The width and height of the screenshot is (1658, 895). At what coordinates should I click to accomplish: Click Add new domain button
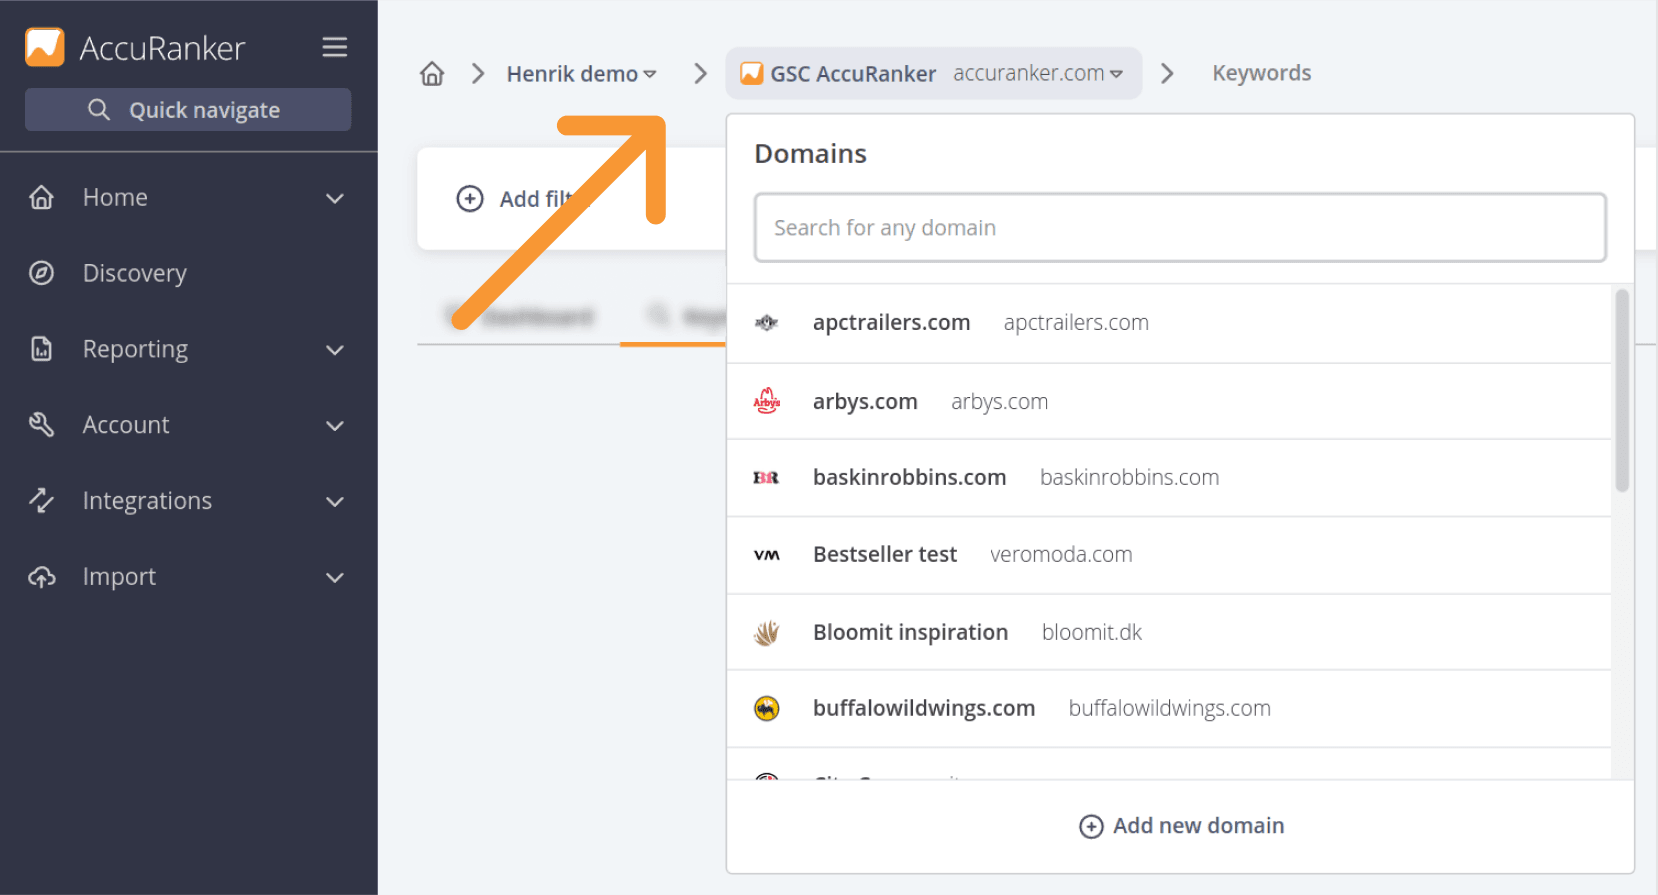[1181, 826]
